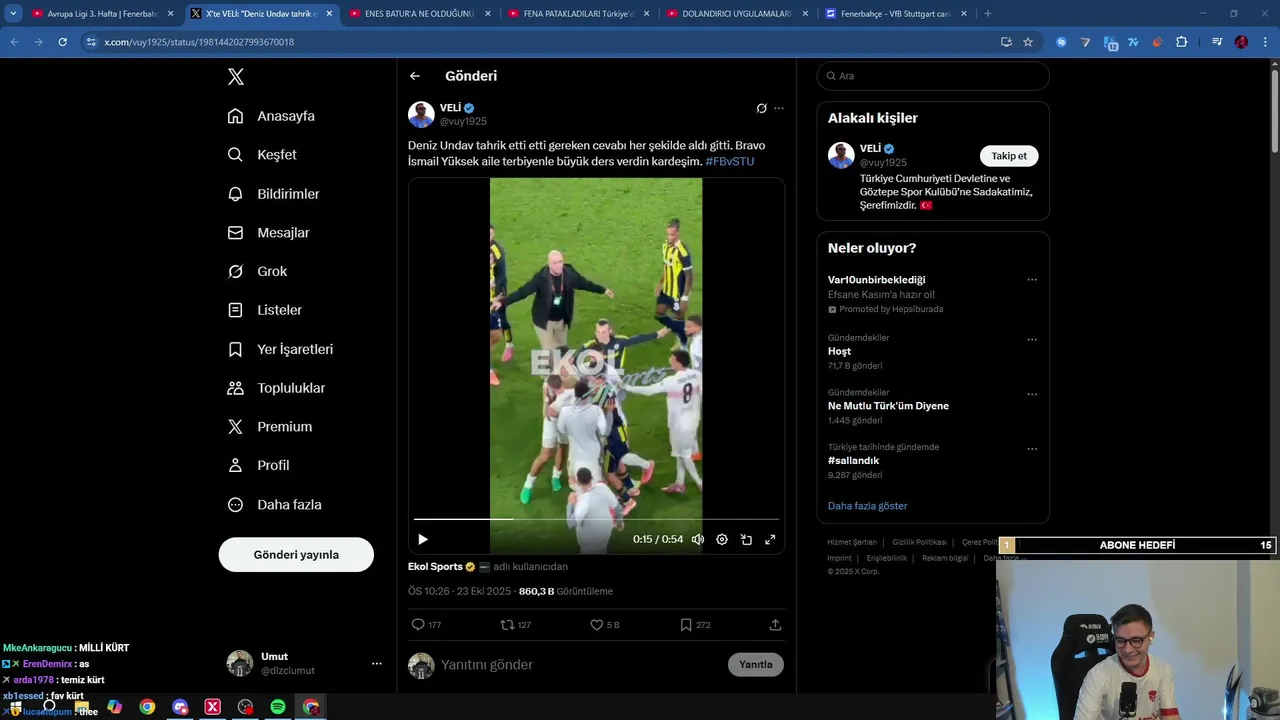Open Listeler in the sidebar
The height and width of the screenshot is (720, 1280).
265,310
